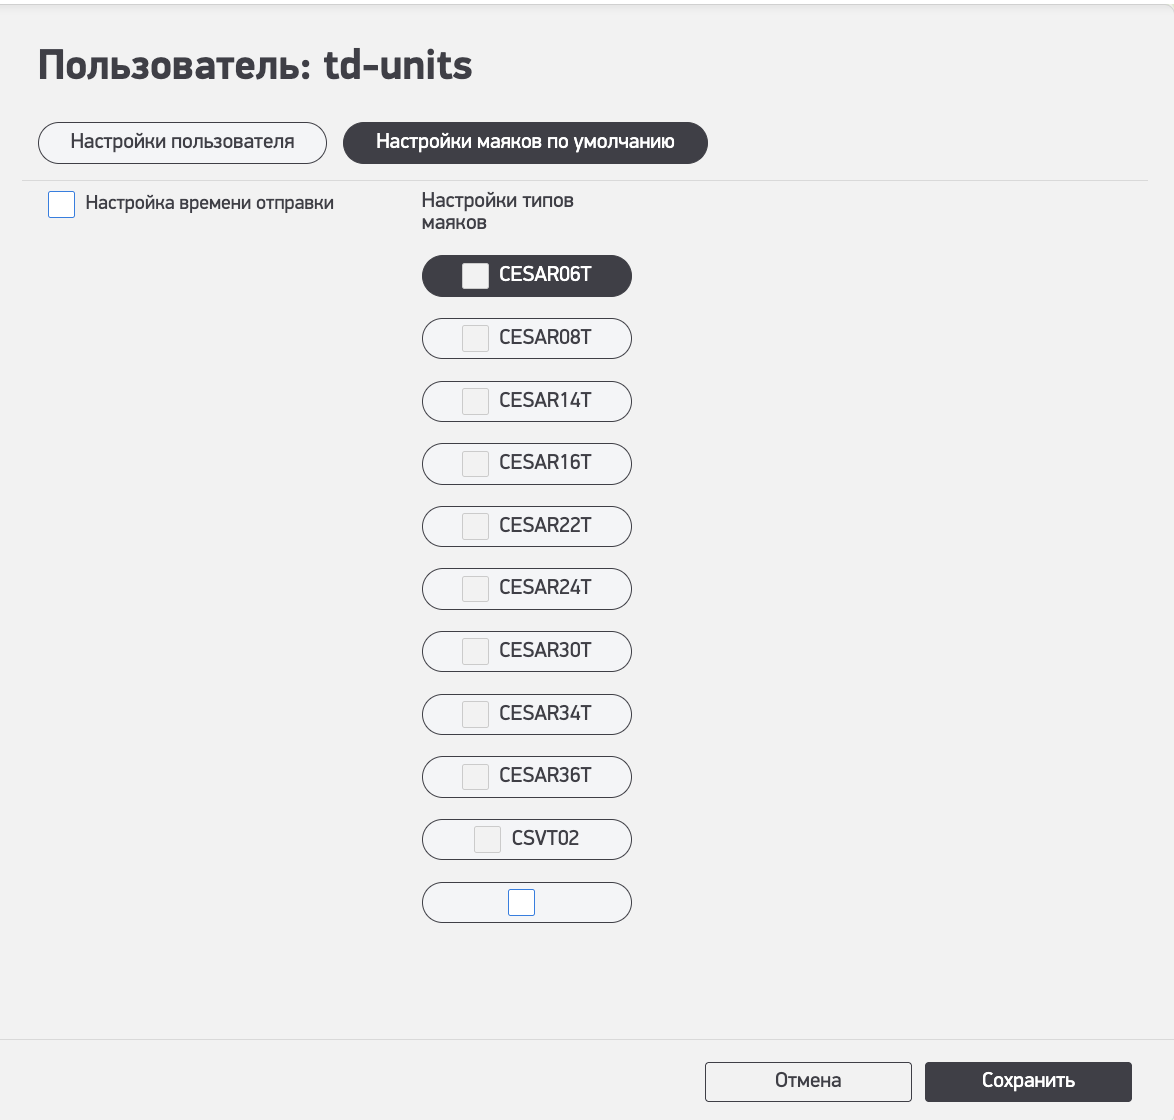Enable Настройка времени отправки checkbox
The width and height of the screenshot is (1174, 1120).
tap(62, 205)
